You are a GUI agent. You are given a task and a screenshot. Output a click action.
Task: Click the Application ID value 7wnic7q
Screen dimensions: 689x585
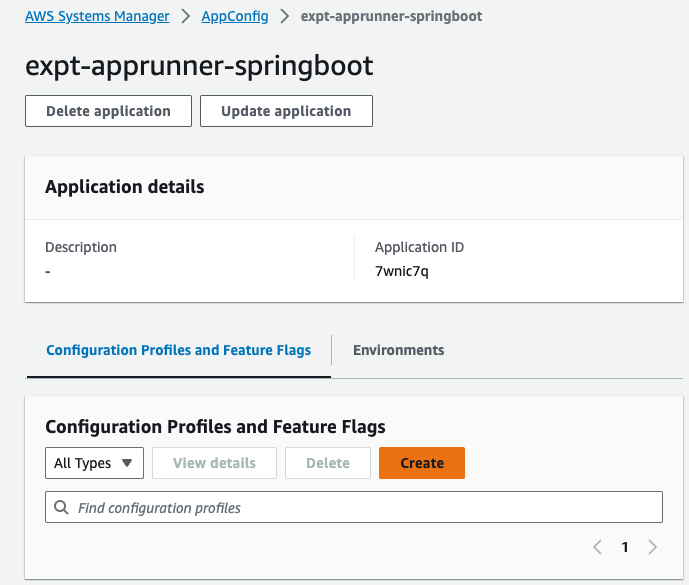402,271
